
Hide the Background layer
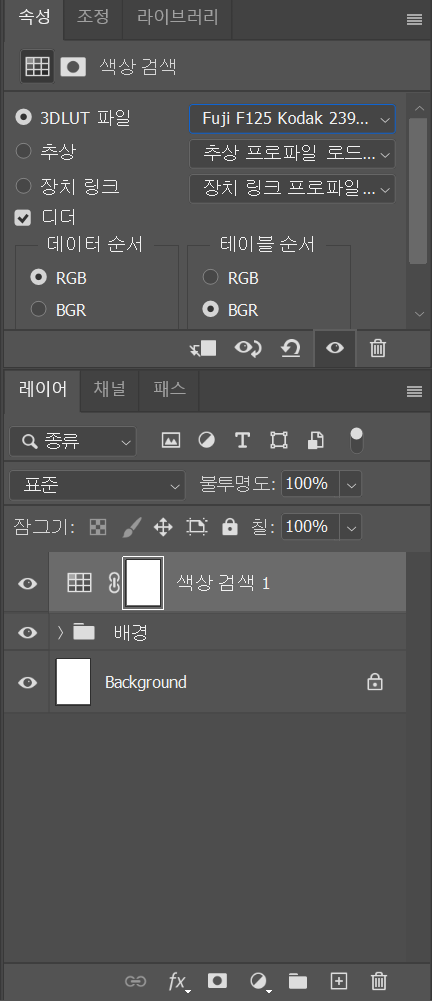pos(27,682)
